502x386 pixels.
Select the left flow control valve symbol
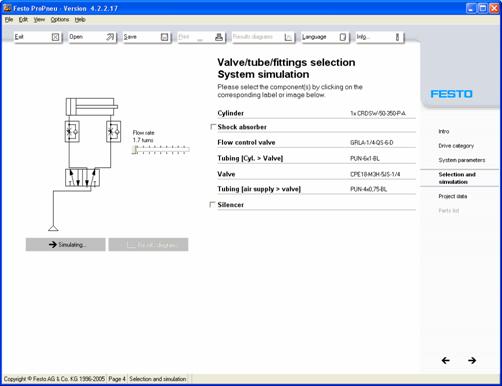pyautogui.click(x=72, y=132)
